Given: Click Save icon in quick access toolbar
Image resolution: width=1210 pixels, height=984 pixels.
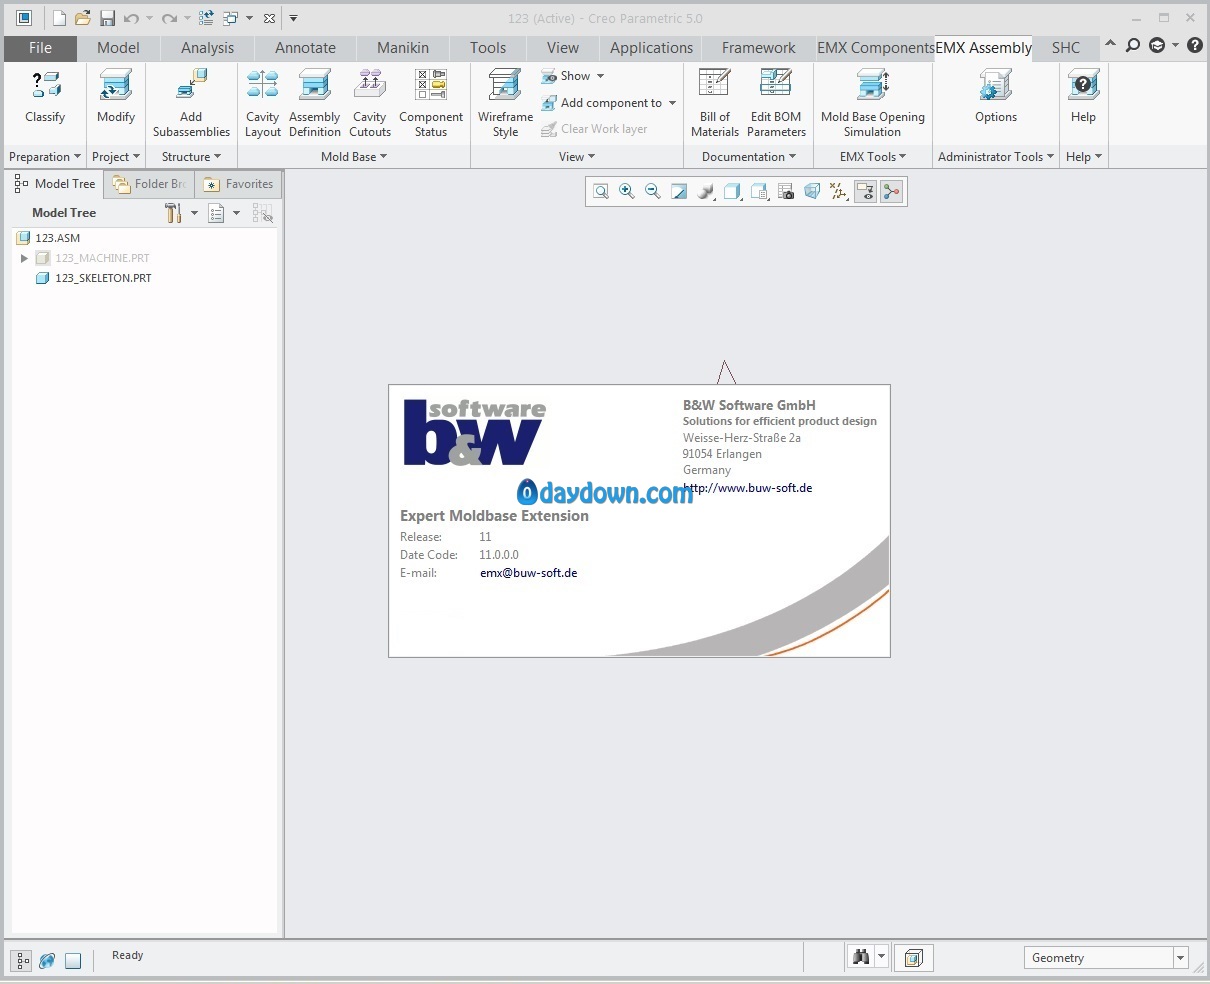Looking at the screenshot, I should click(x=108, y=18).
